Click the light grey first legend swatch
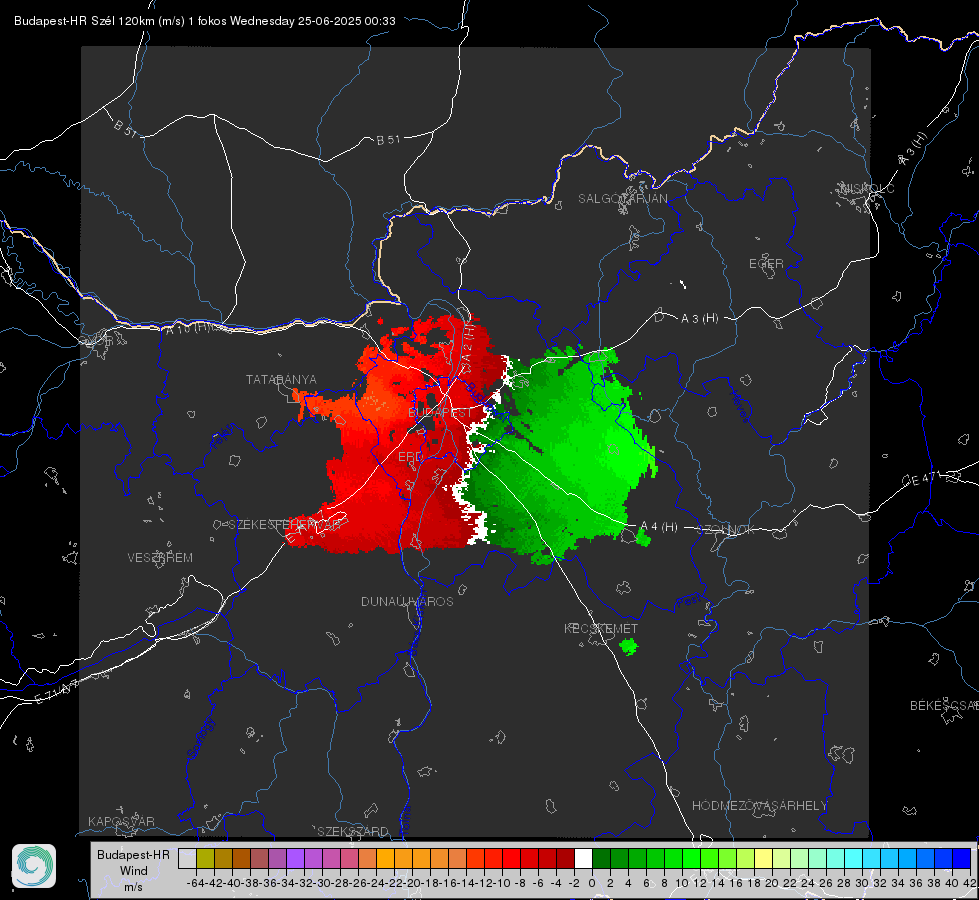 pyautogui.click(x=187, y=859)
